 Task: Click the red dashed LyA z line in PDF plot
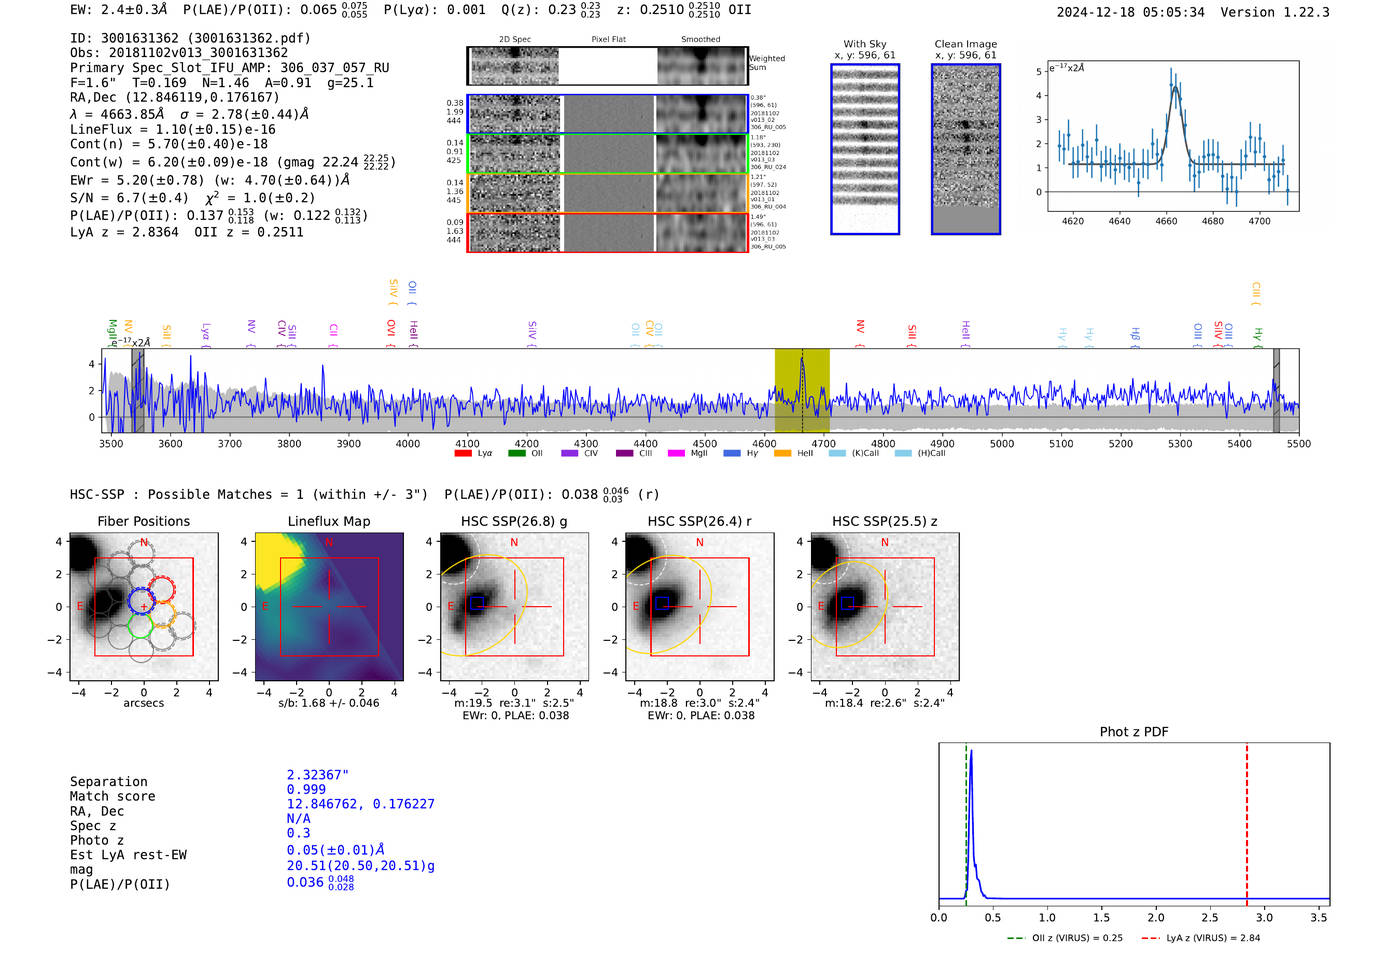point(1247,824)
